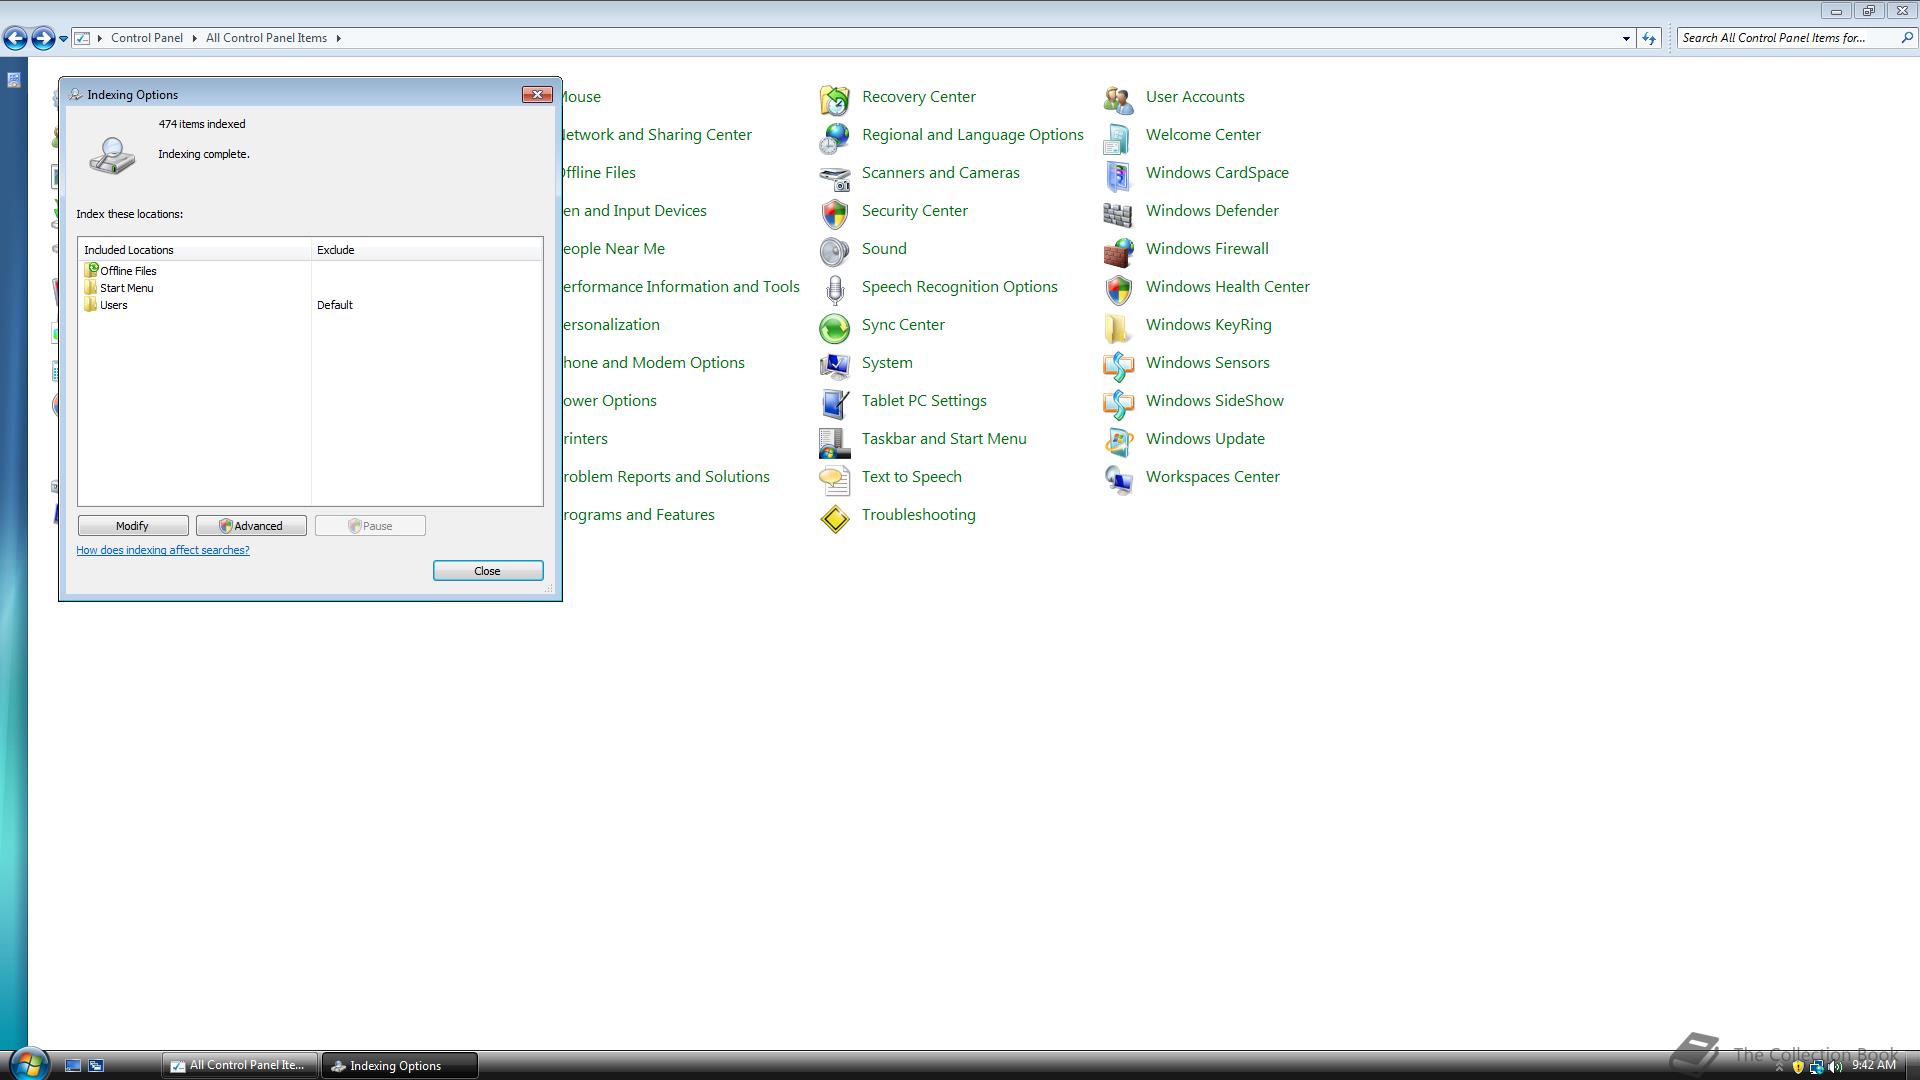The height and width of the screenshot is (1080, 1920).
Task: Switch to Indexing Options taskbar button
Action: click(x=399, y=1065)
